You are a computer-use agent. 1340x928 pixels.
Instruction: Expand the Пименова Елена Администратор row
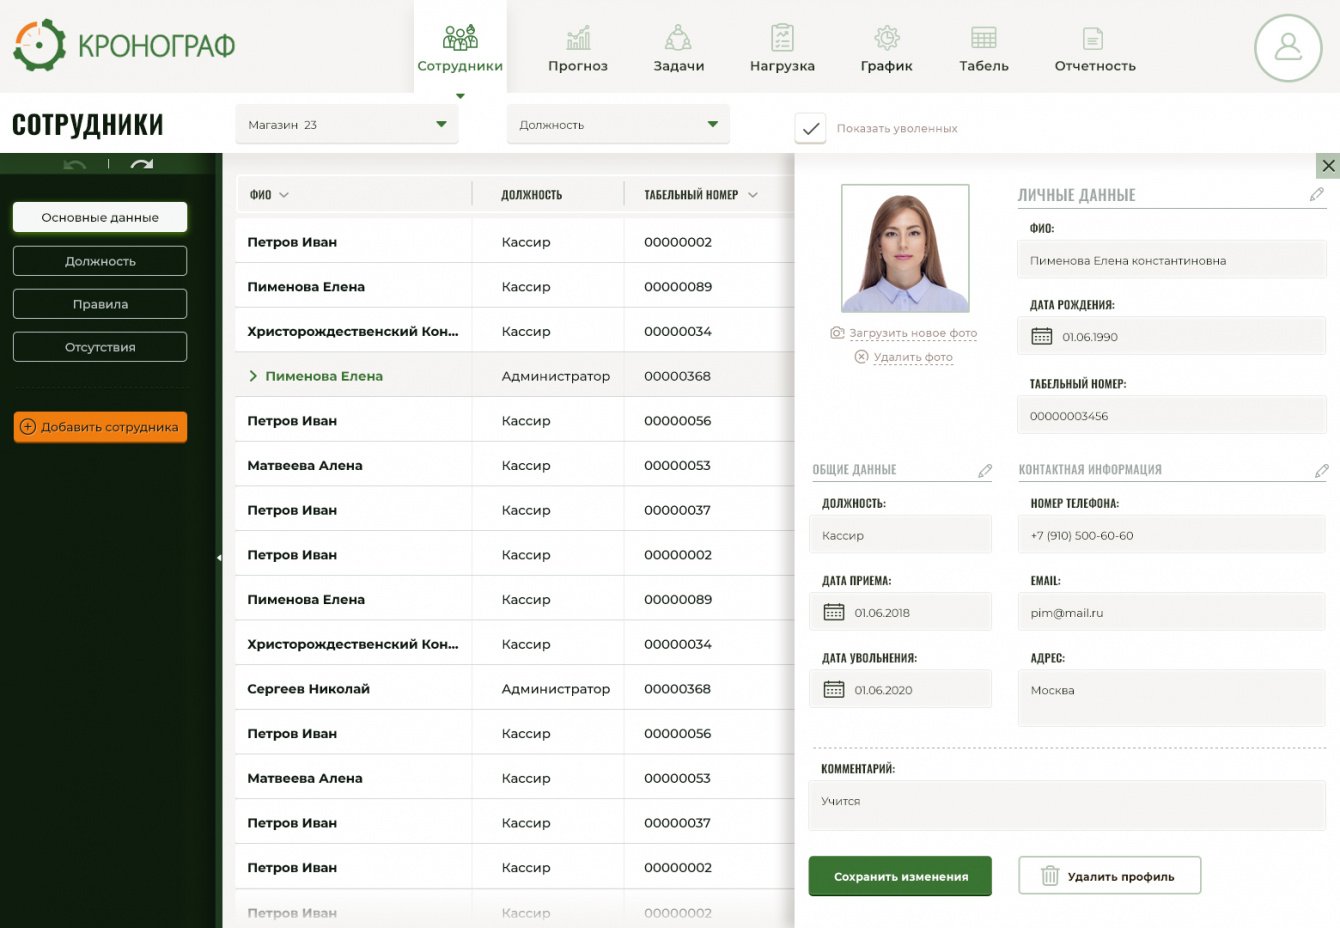[x=253, y=376]
